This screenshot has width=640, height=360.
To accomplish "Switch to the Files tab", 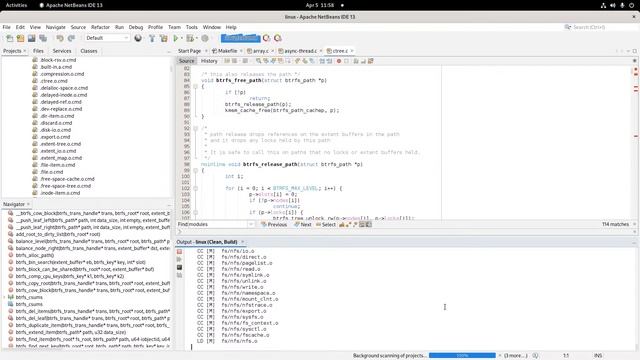I will tap(38, 51).
